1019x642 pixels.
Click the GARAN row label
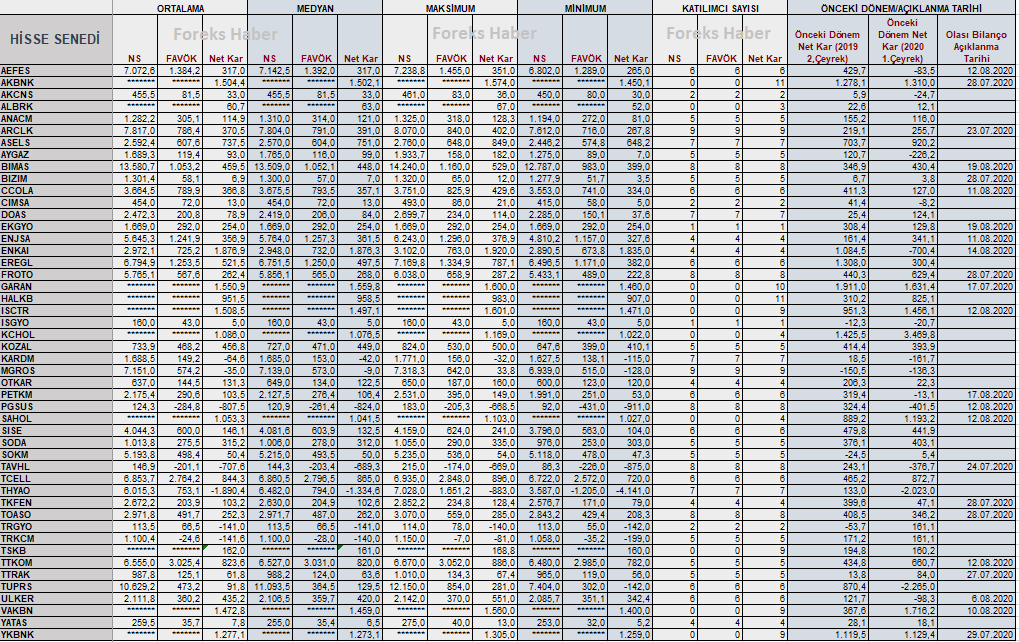[56, 287]
